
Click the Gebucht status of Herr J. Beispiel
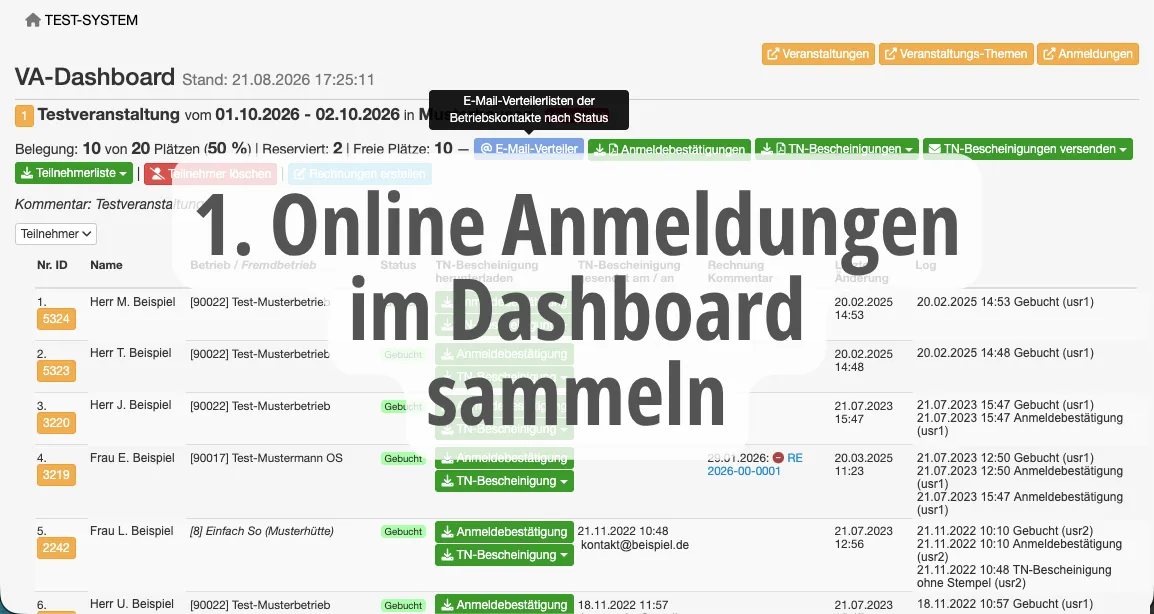click(x=403, y=406)
